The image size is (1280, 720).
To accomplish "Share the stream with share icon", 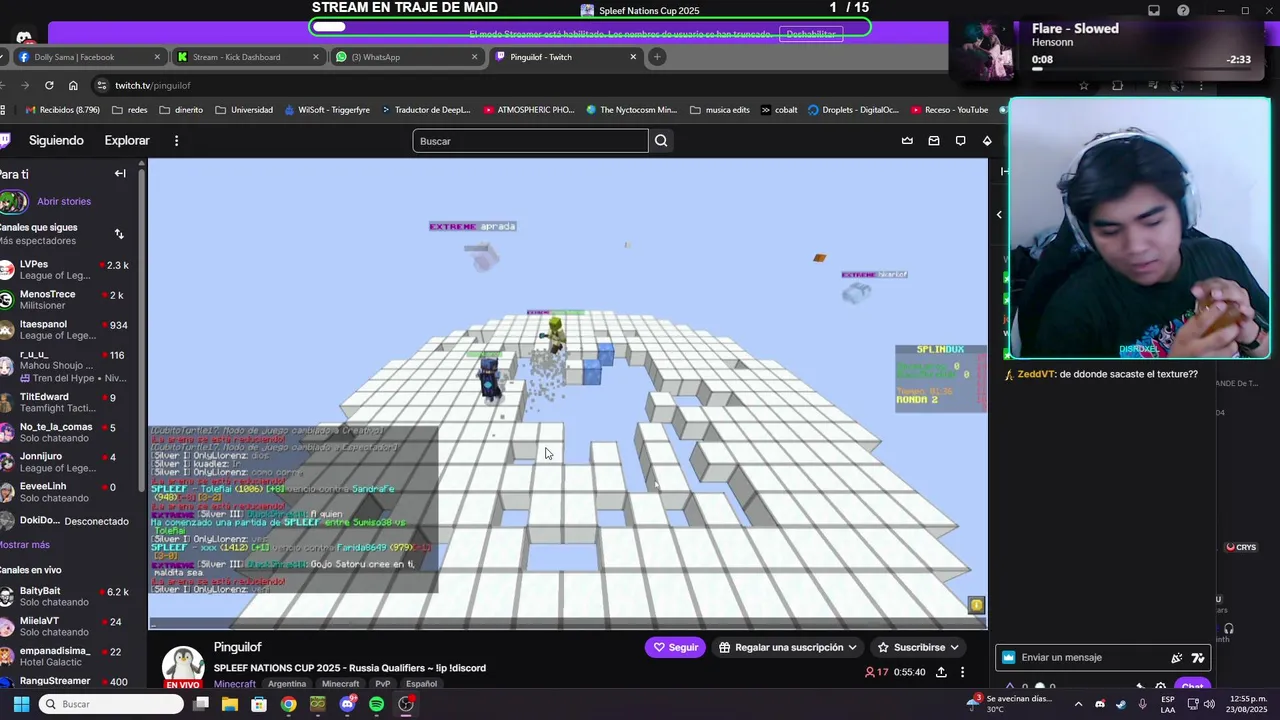I will 941,672.
